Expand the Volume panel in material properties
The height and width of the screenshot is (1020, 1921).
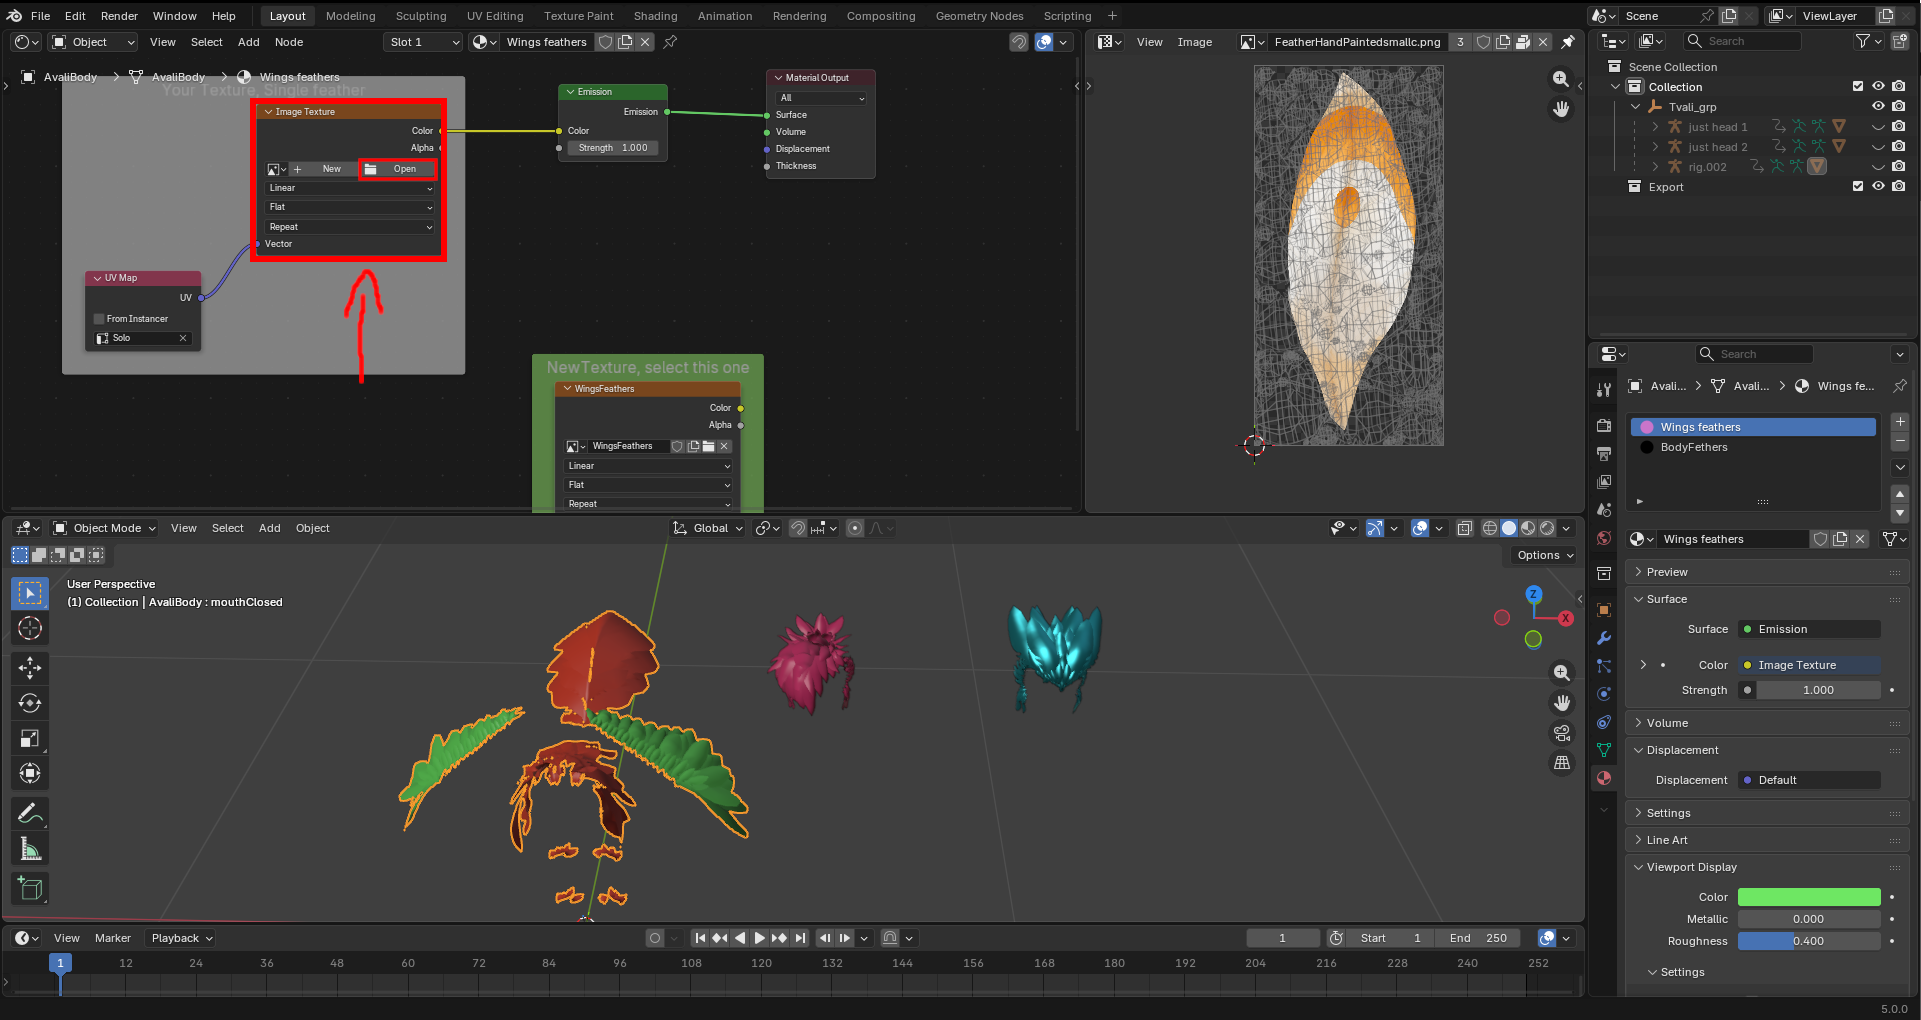click(x=1667, y=723)
